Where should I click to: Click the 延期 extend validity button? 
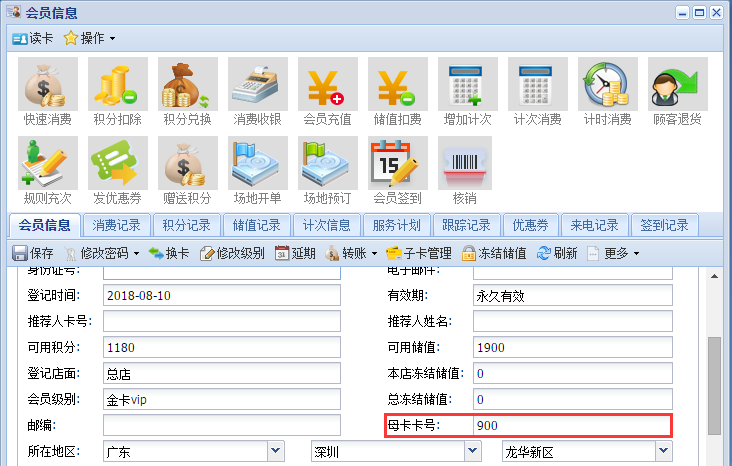[295, 253]
